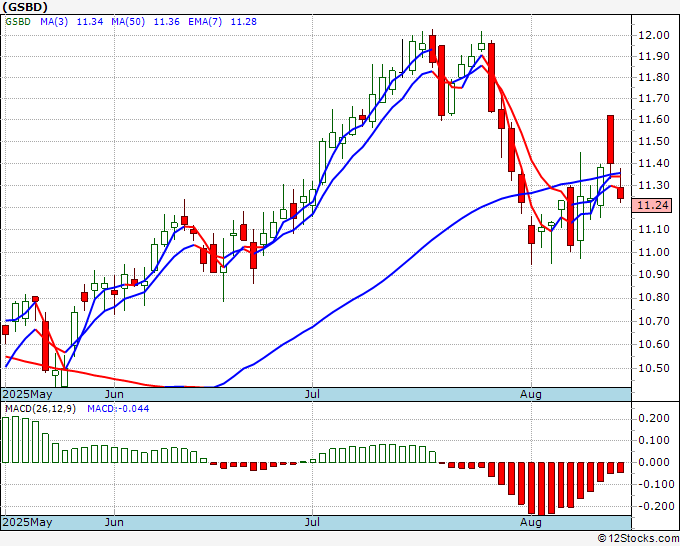Click Jun on the MACD panel axis
The image size is (680, 546).
click(x=114, y=522)
